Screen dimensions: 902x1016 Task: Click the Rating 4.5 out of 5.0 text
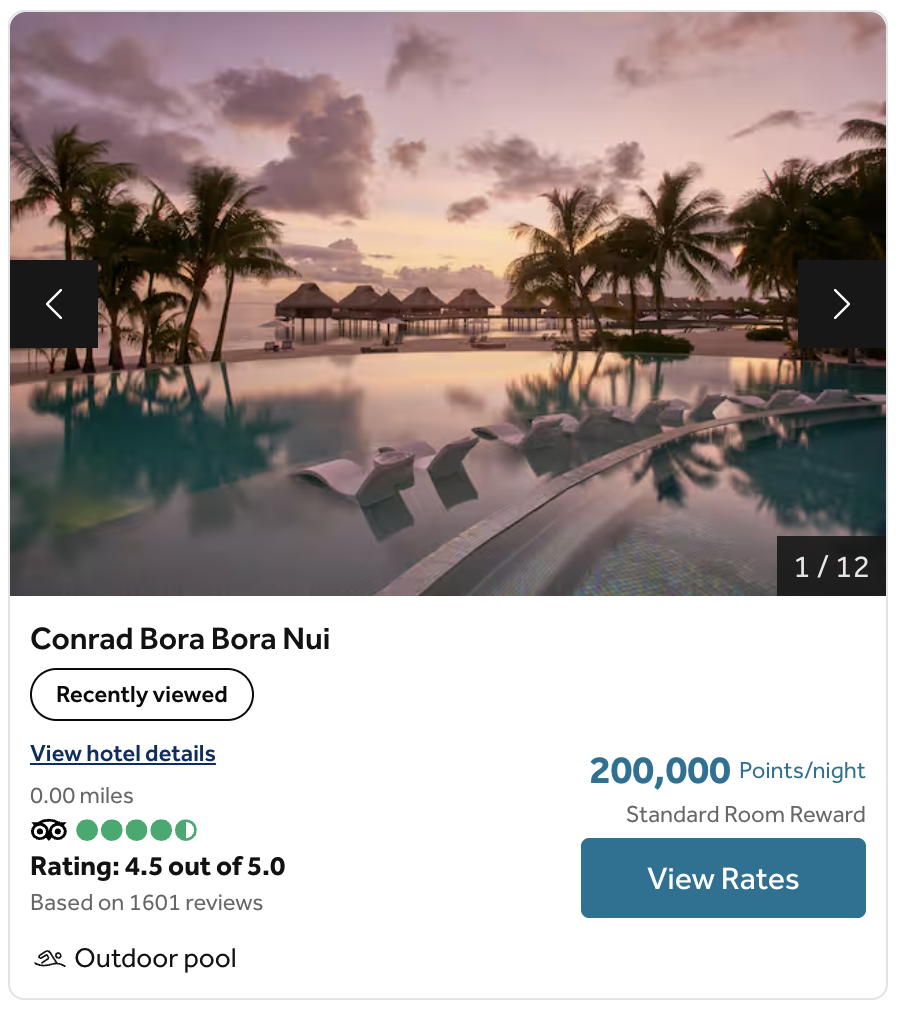click(x=158, y=866)
